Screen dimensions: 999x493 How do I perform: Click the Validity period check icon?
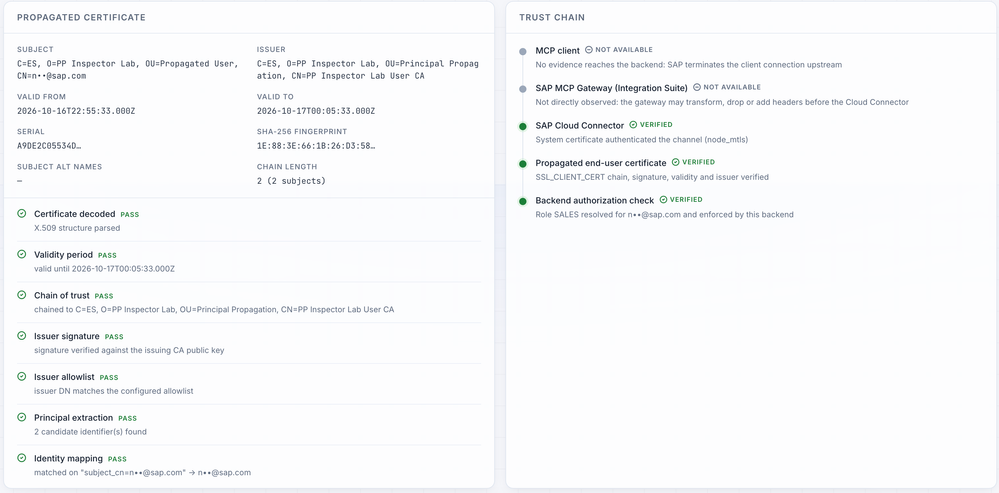(x=22, y=254)
